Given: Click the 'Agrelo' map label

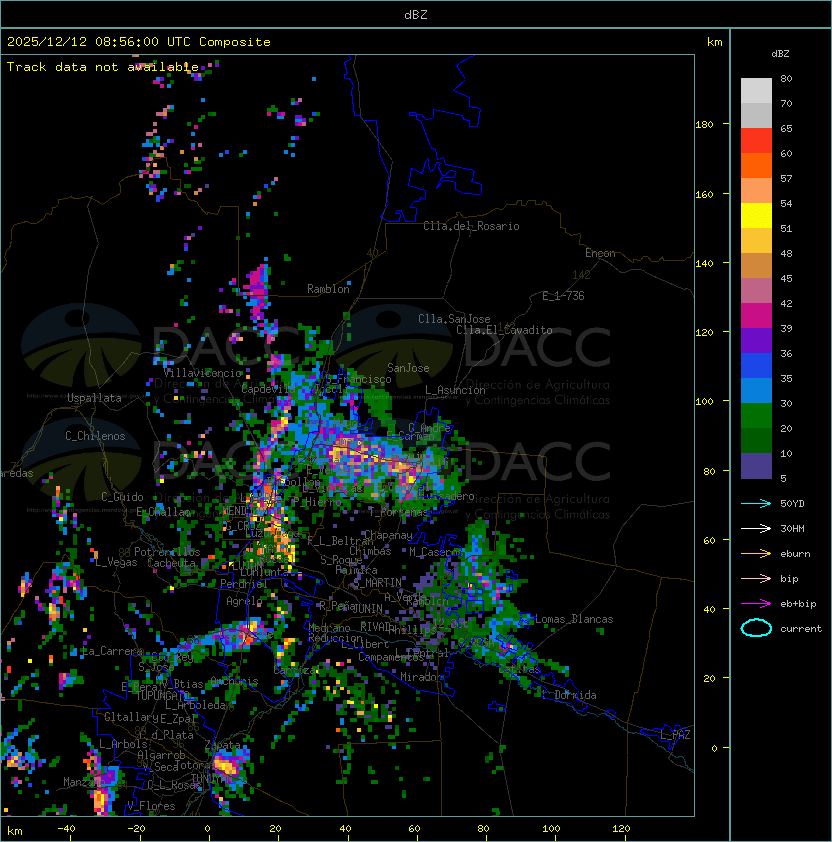Looking at the screenshot, I should [x=244, y=601].
